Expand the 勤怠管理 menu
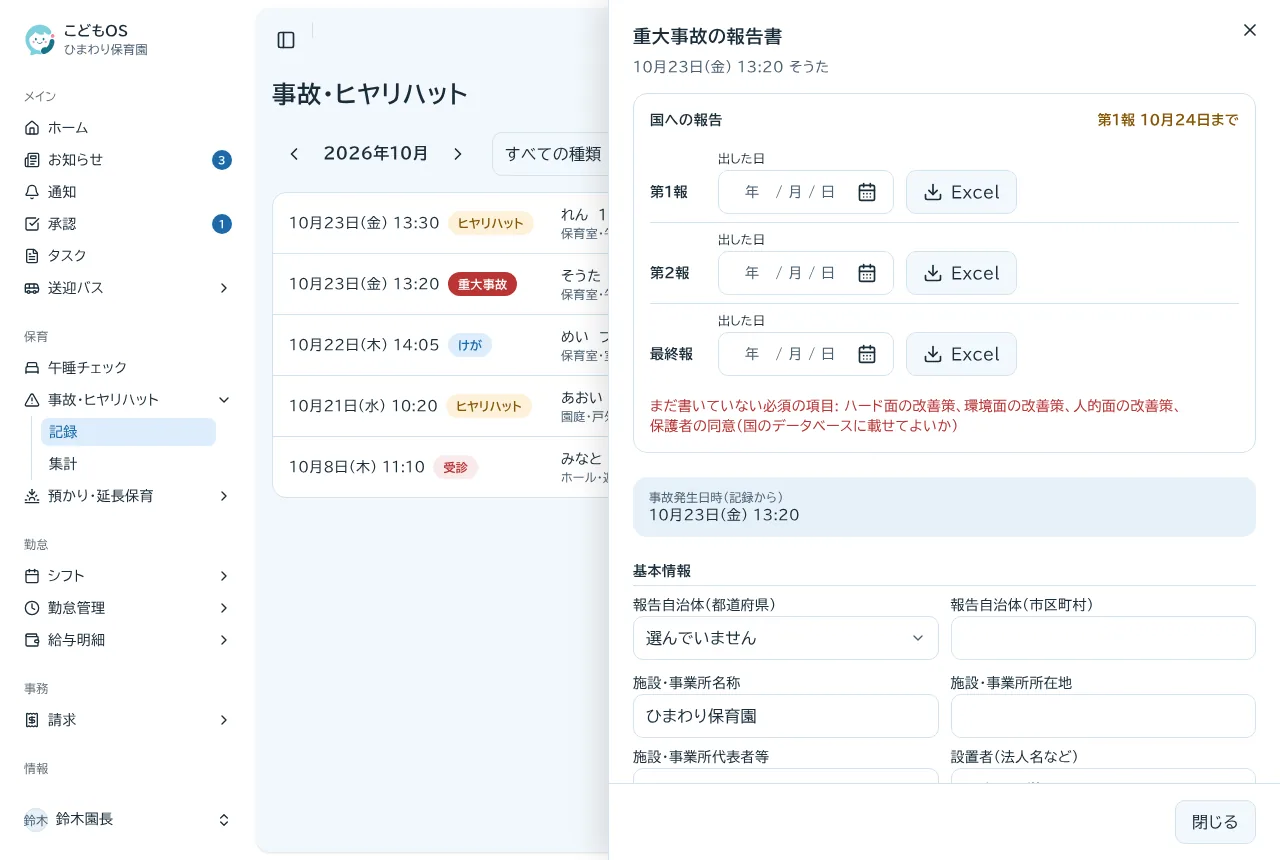The height and width of the screenshot is (860, 1280). point(128,608)
